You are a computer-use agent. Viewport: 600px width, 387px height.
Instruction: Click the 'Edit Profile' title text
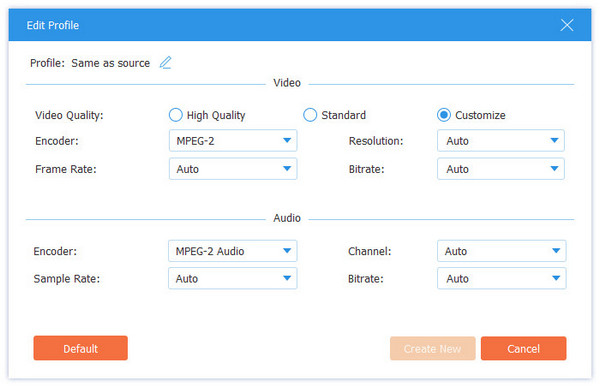tap(53, 25)
